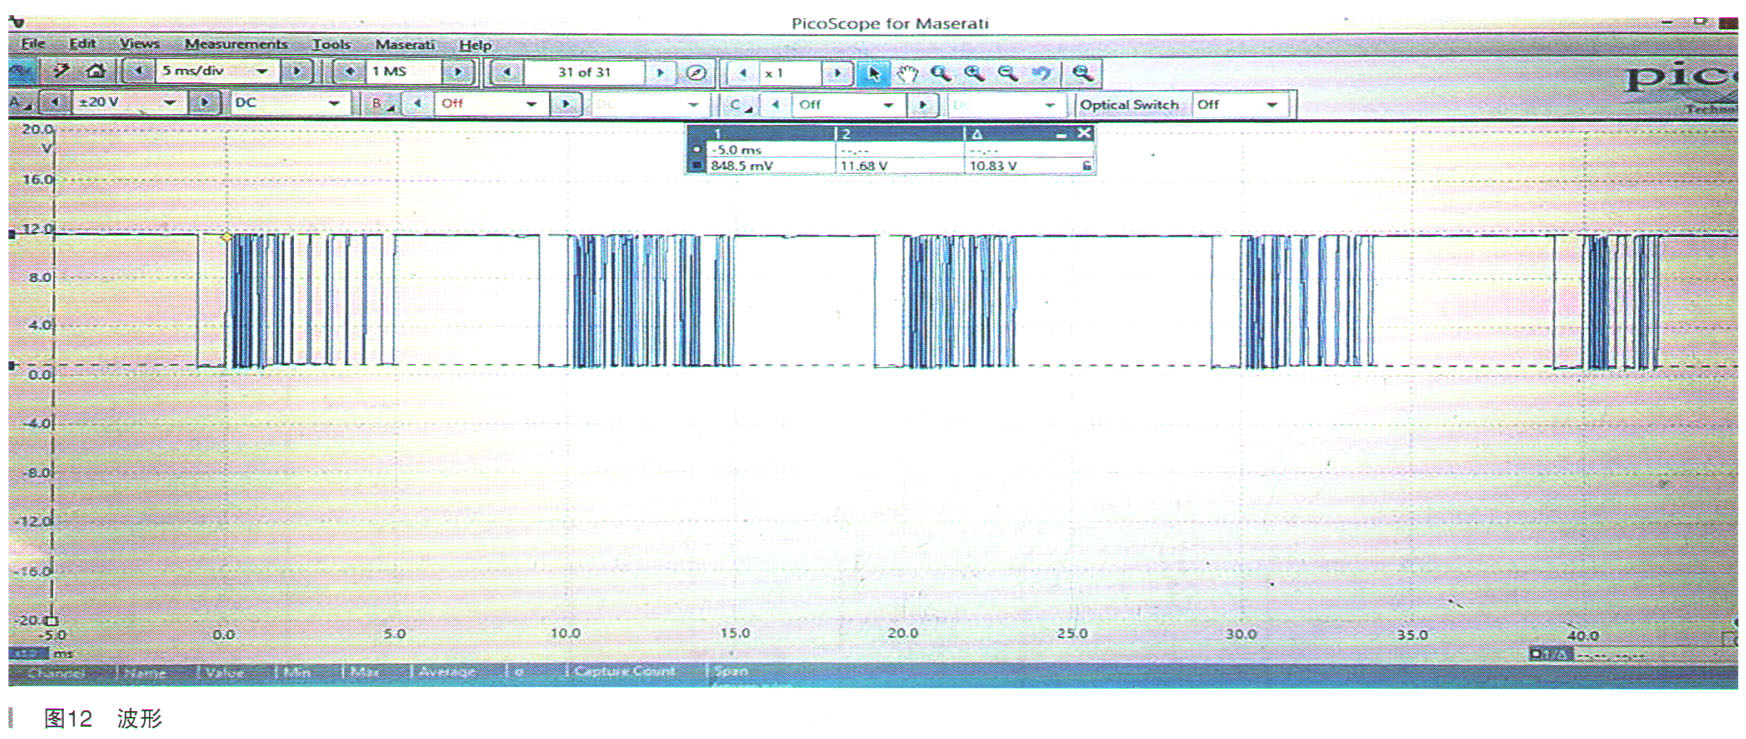Image resolution: width=1746 pixels, height=739 pixels.
Task: Increase the x1 zoom factor
Action: (x=837, y=73)
